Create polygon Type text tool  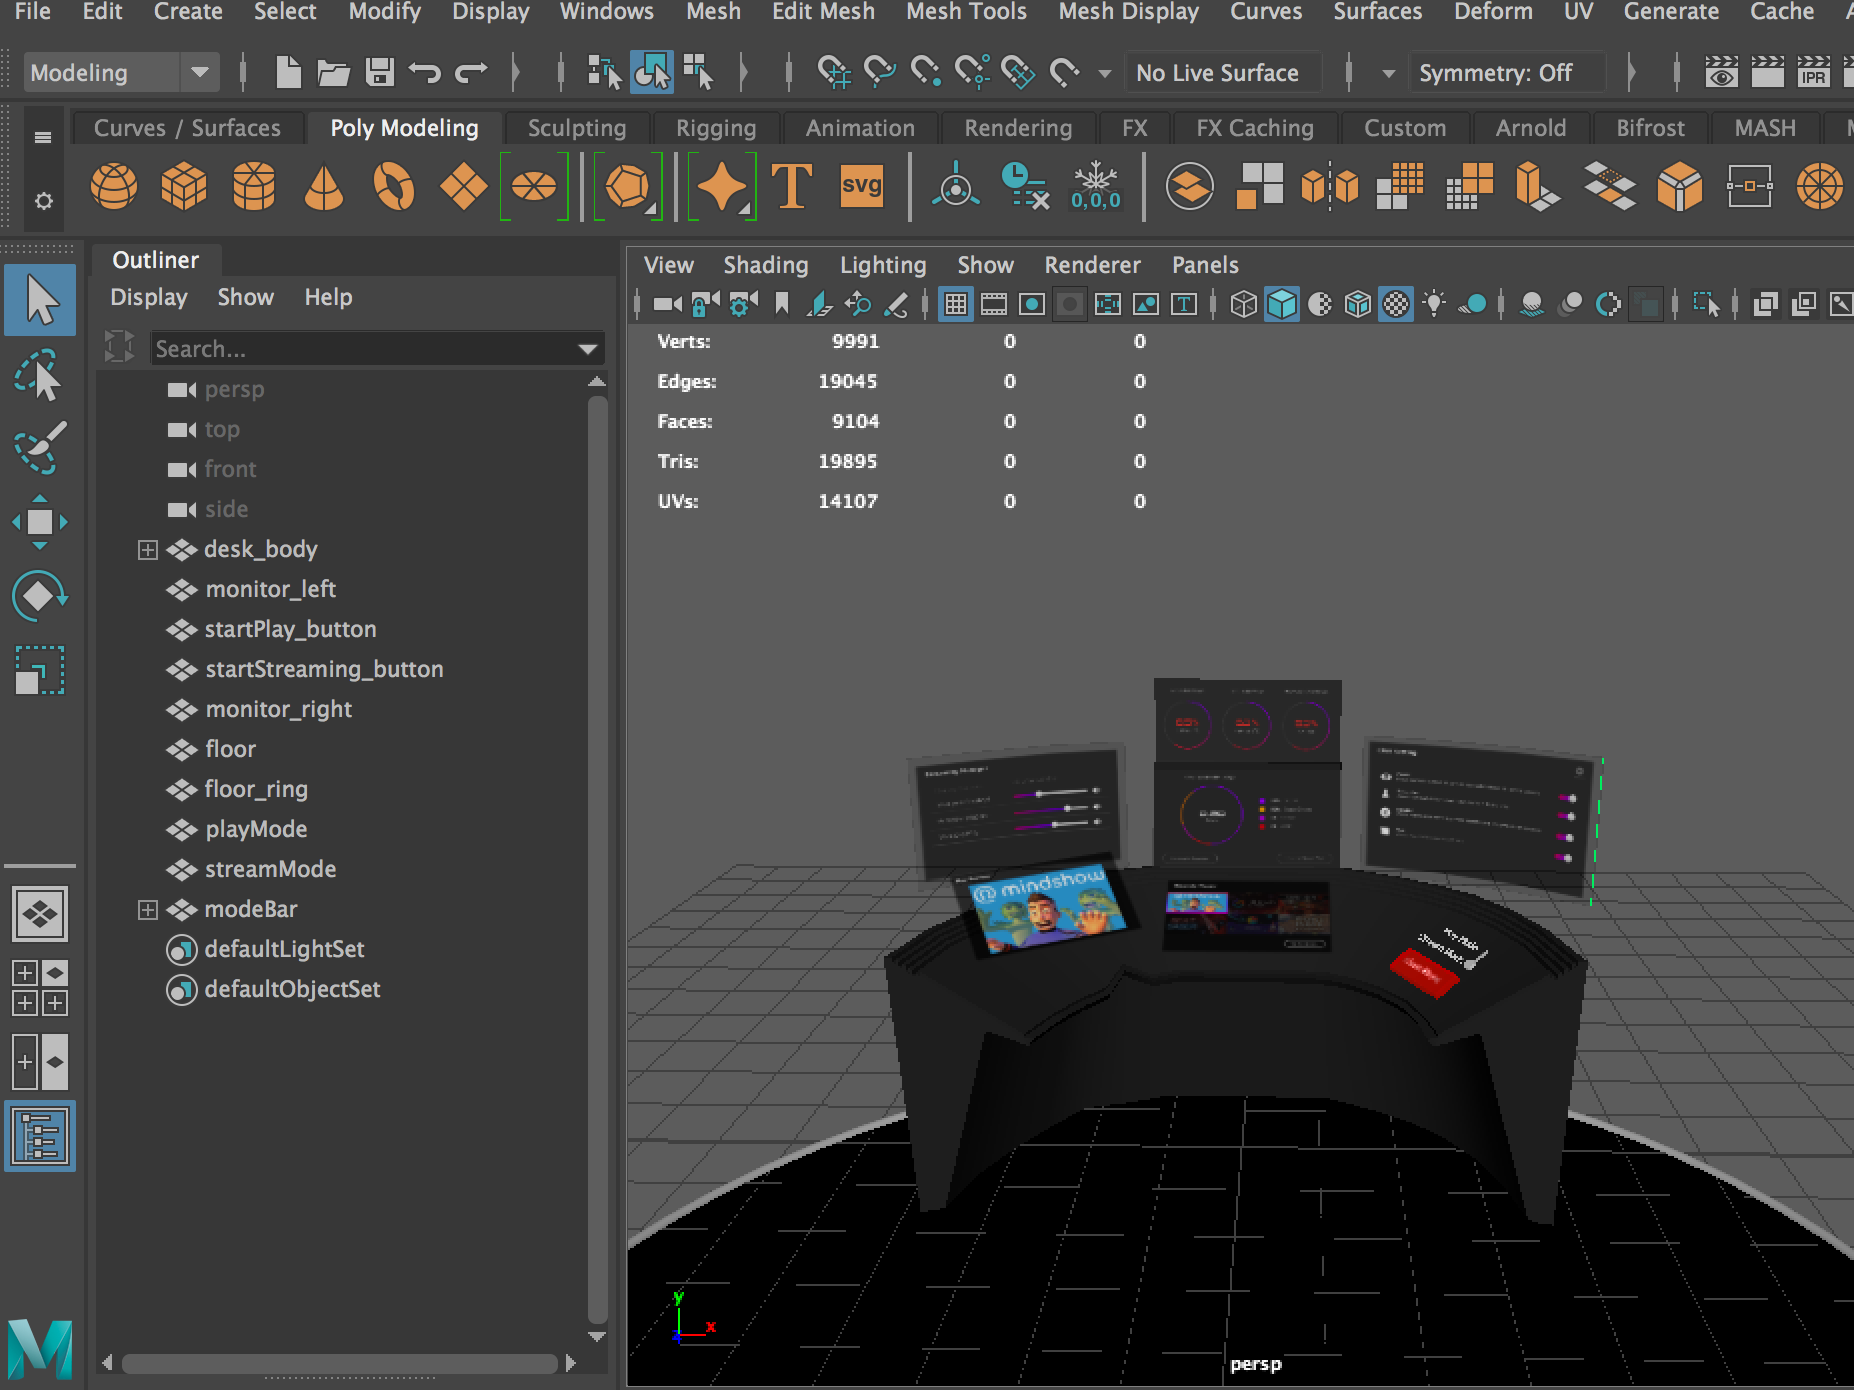(792, 187)
